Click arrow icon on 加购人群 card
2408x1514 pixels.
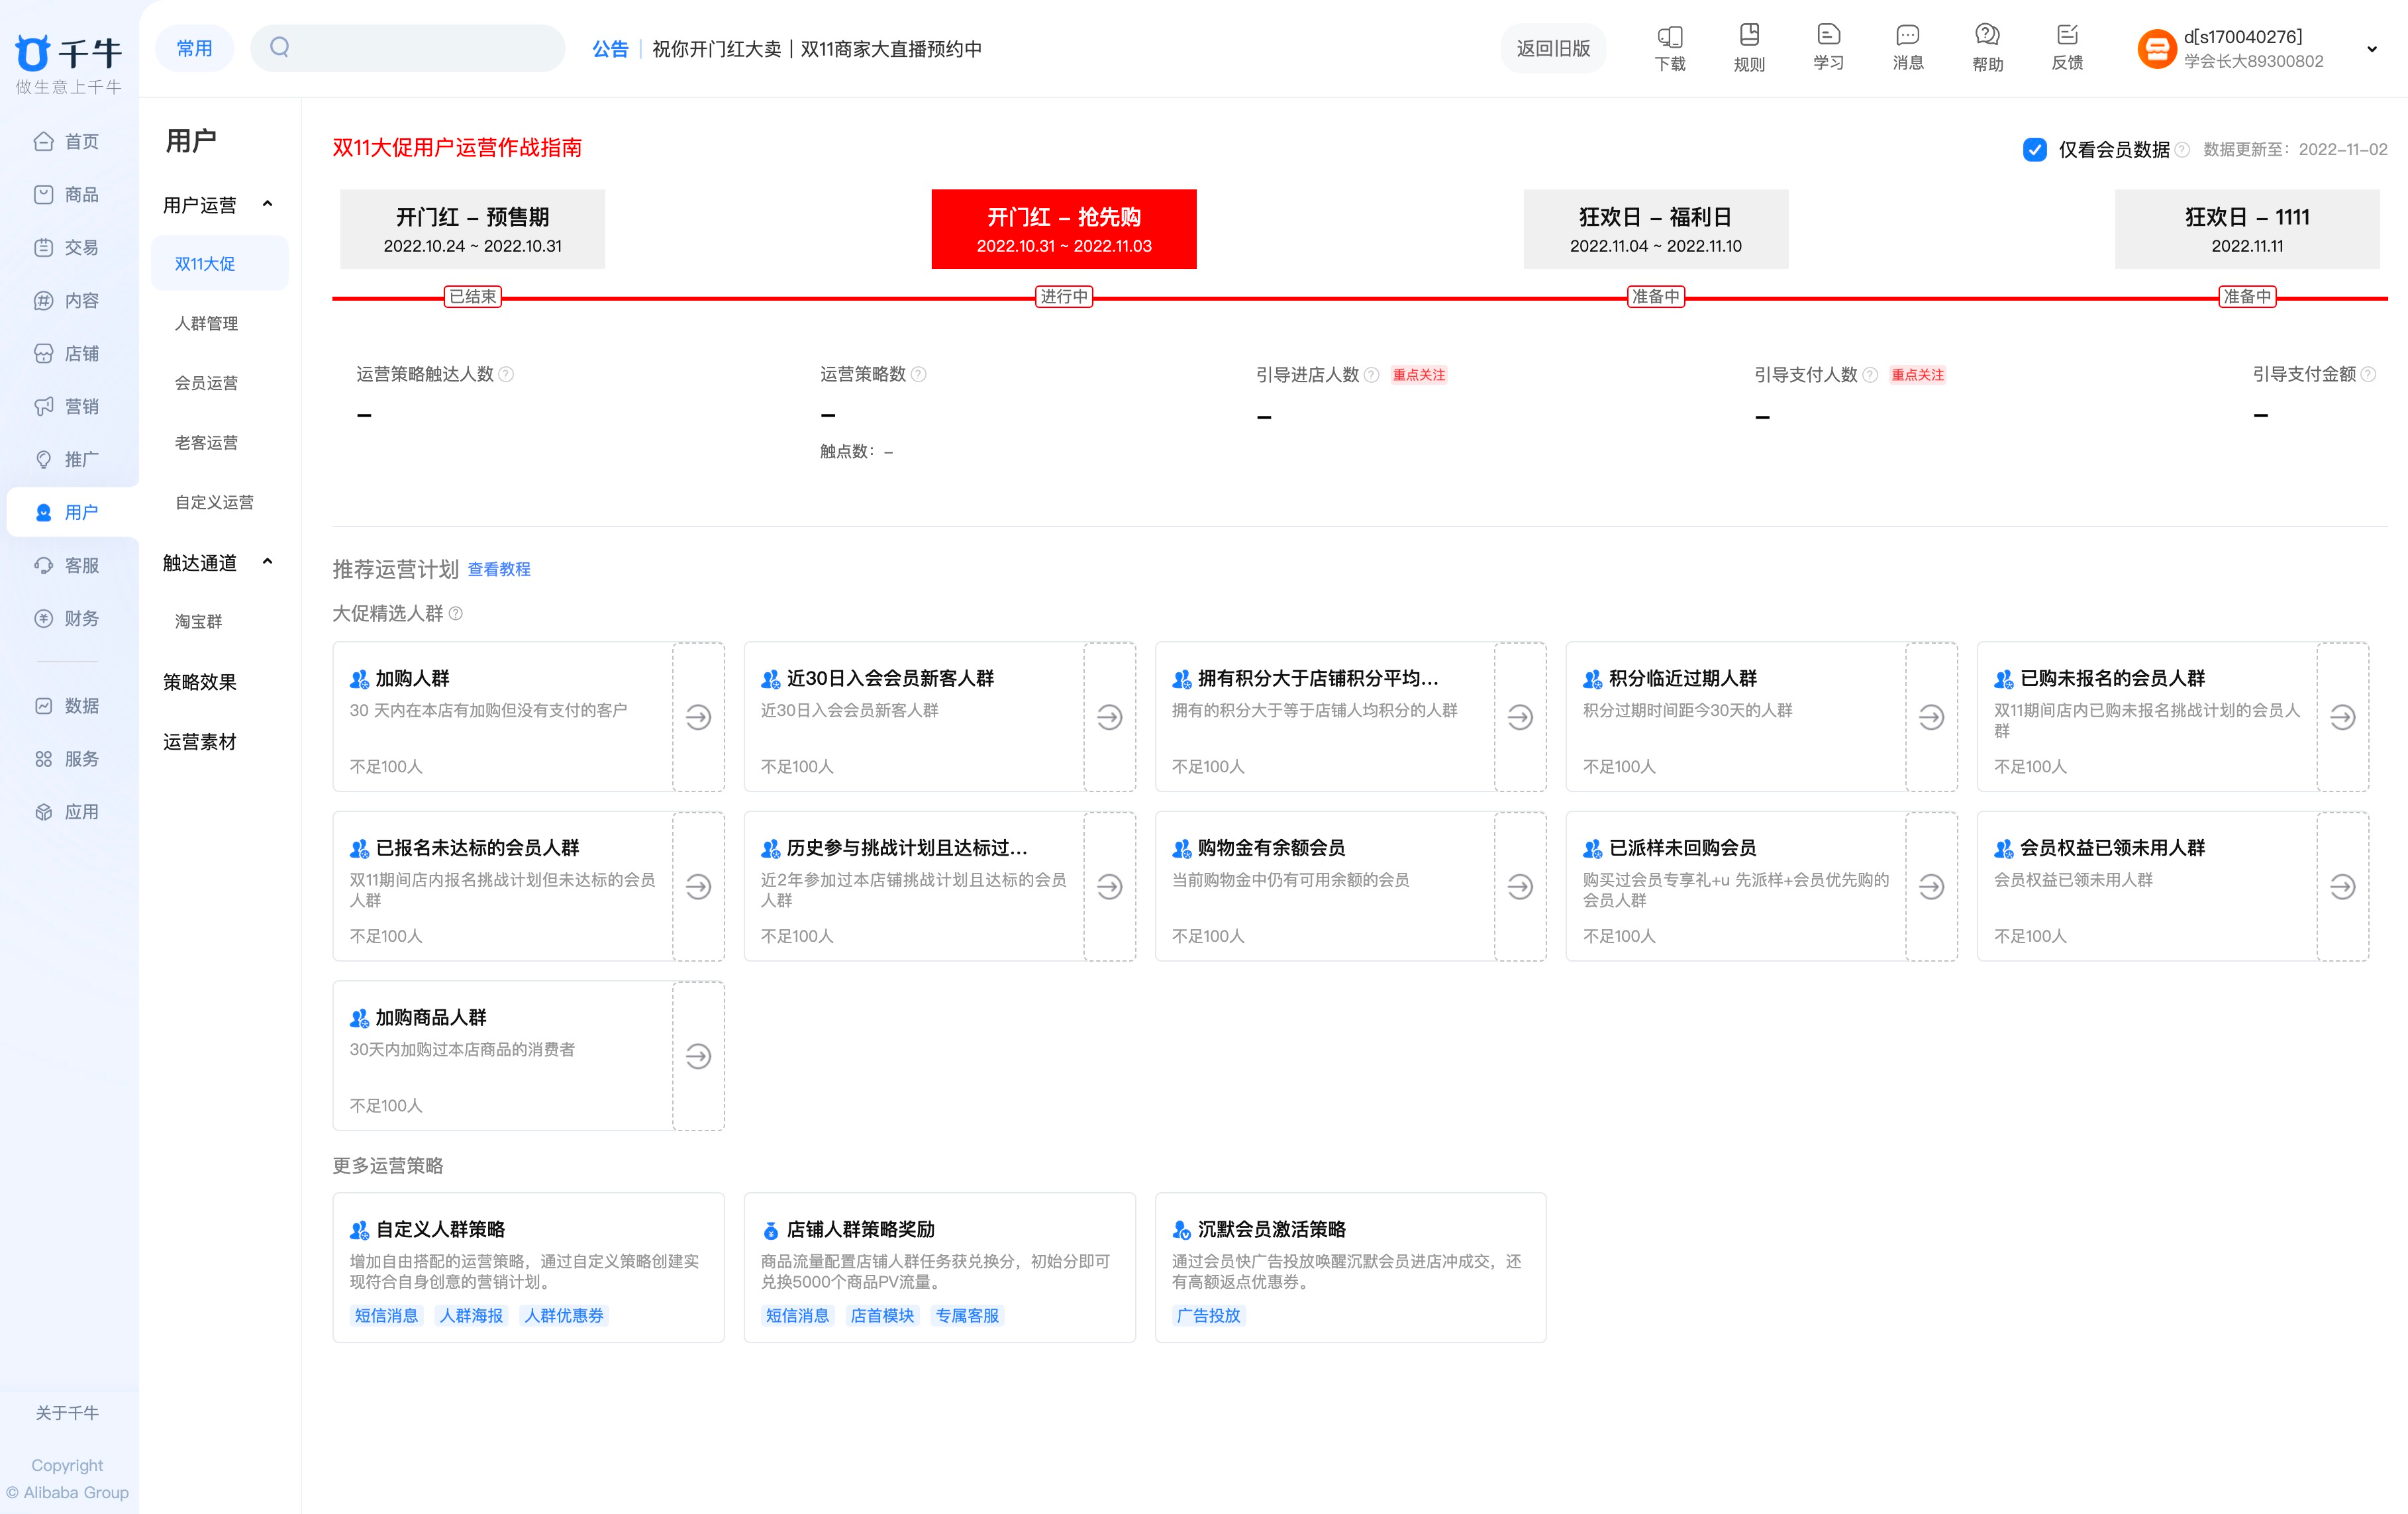(698, 717)
